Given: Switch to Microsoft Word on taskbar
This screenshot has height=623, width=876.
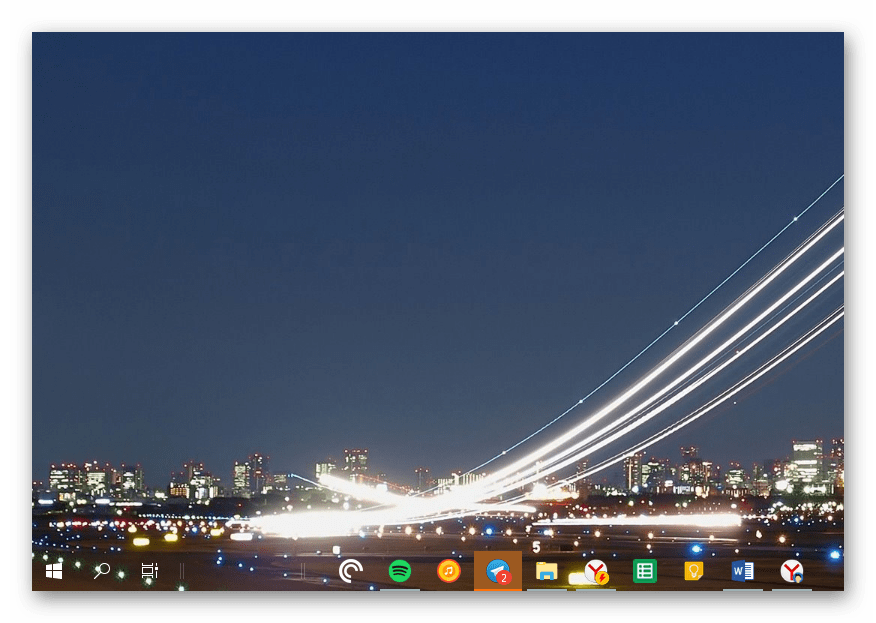Looking at the screenshot, I should pyautogui.click(x=742, y=571).
